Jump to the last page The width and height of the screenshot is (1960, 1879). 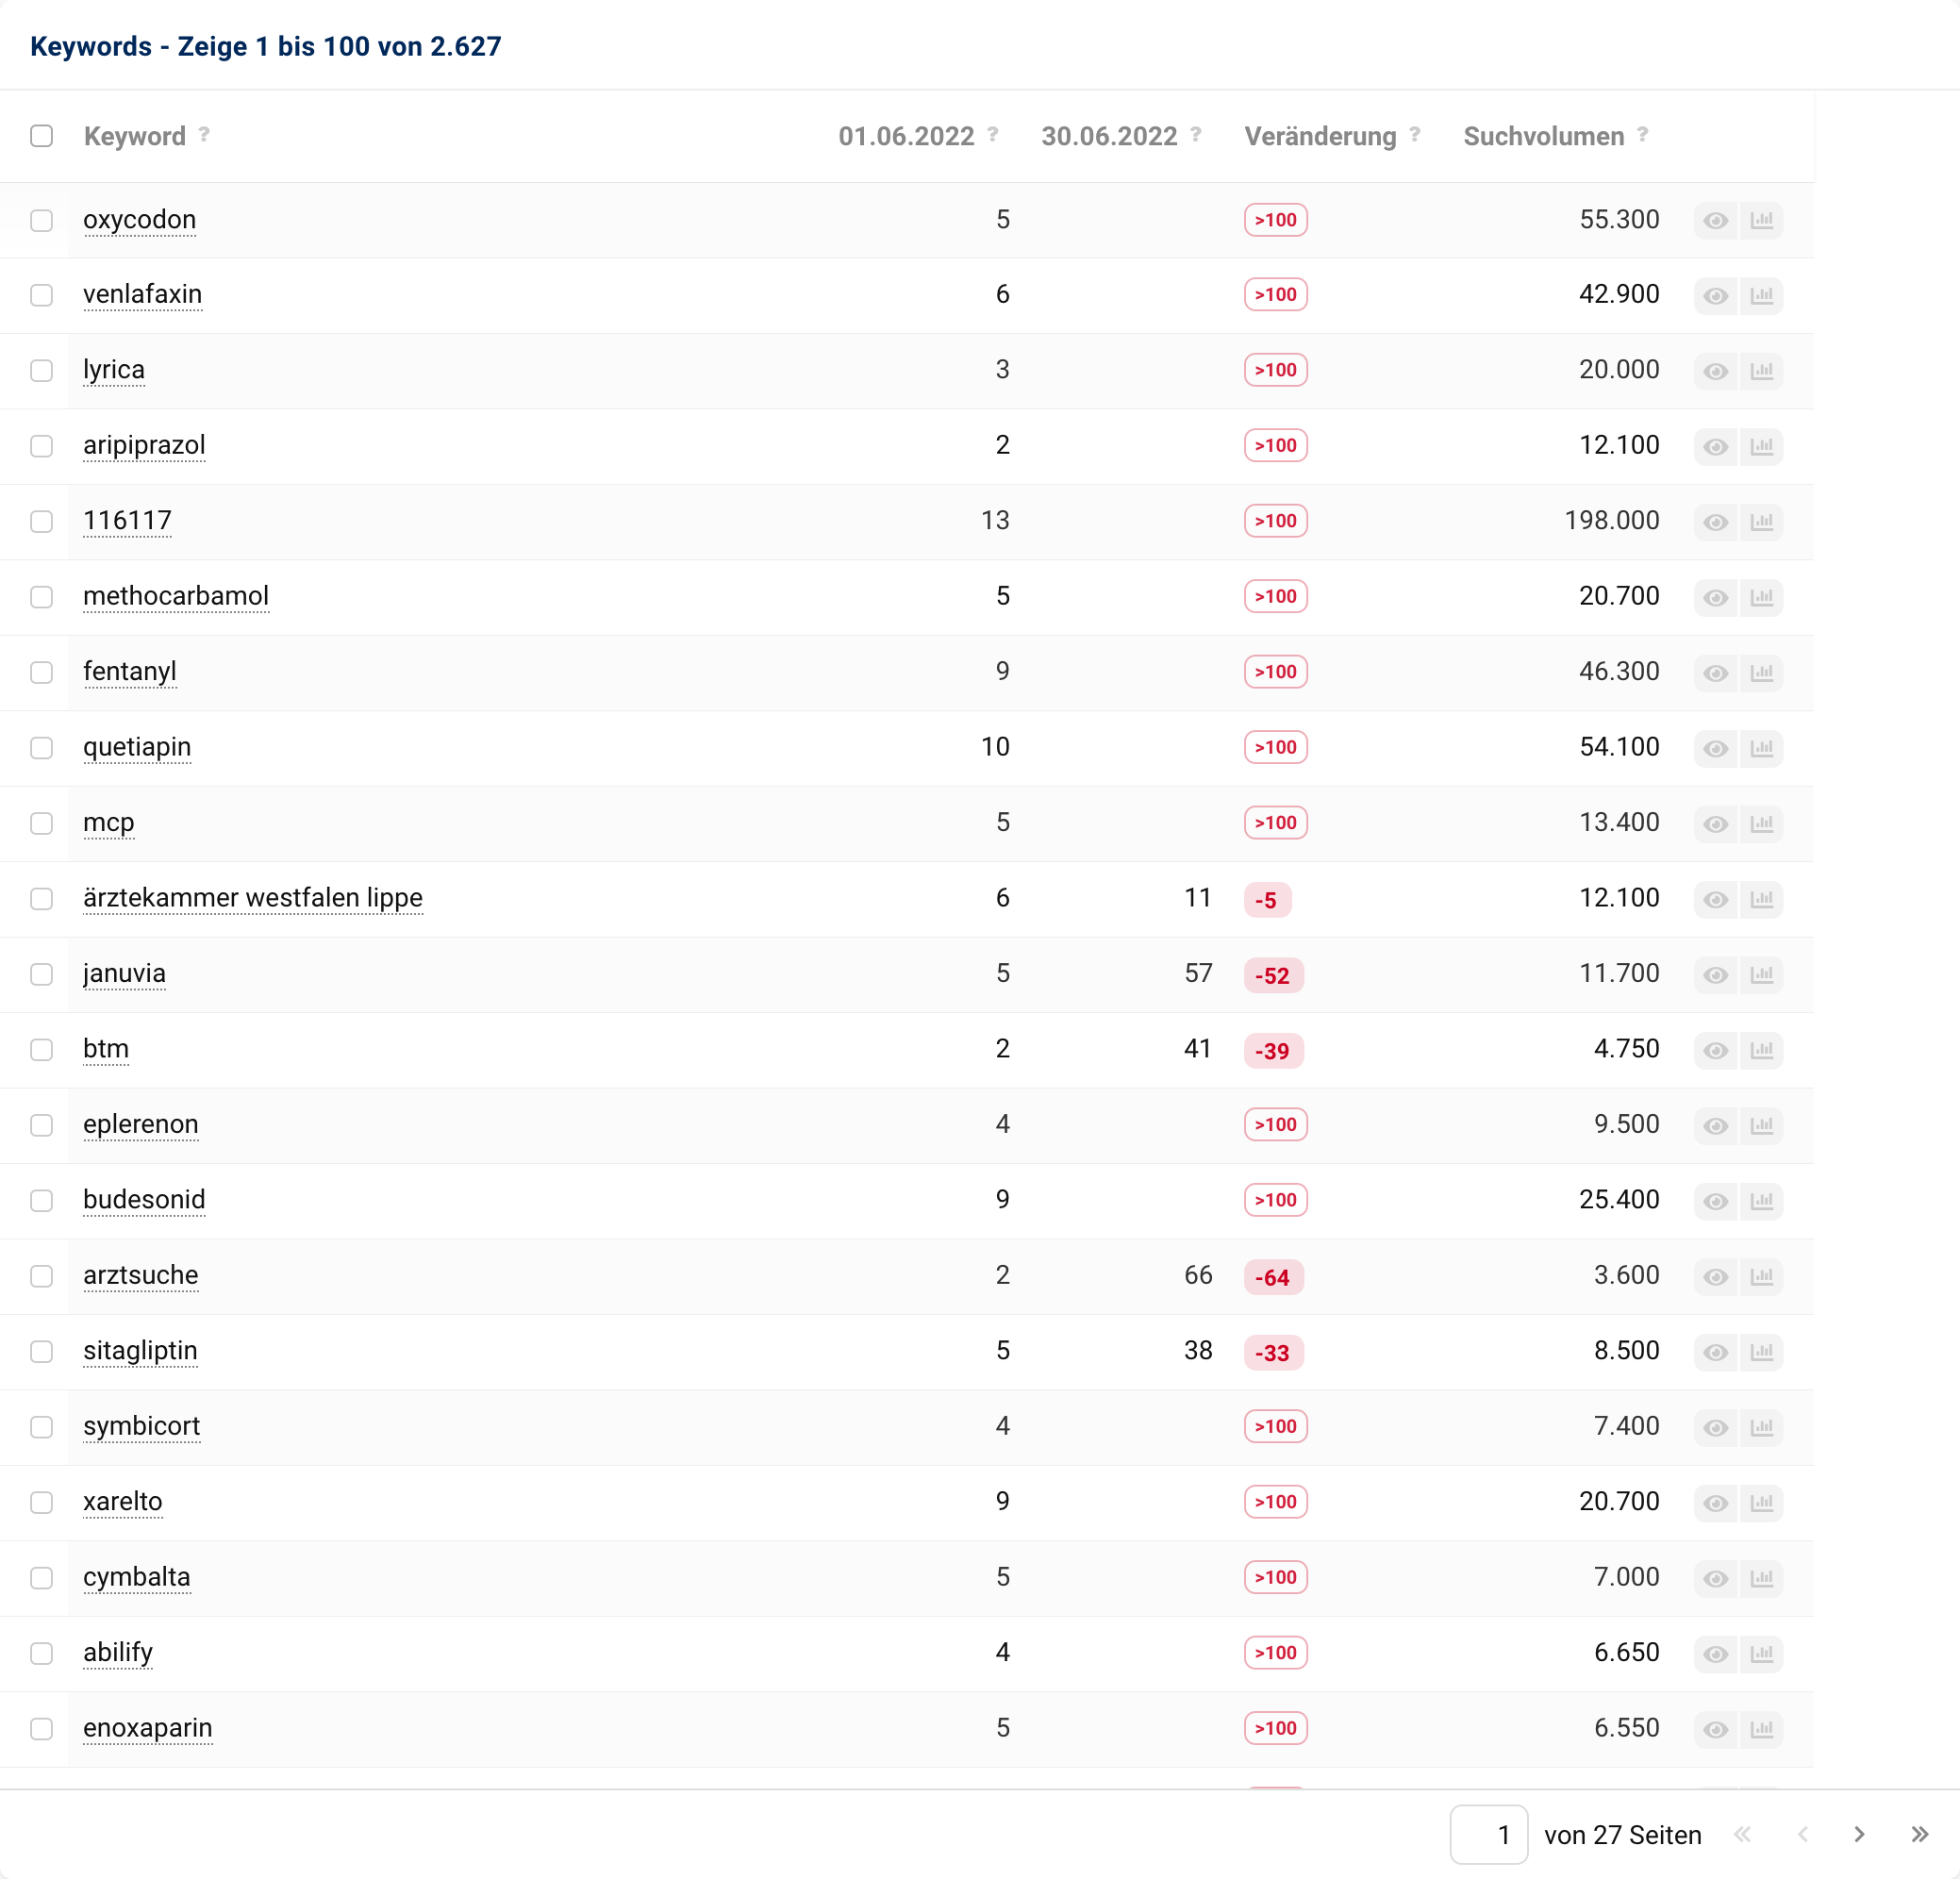tap(1919, 1835)
